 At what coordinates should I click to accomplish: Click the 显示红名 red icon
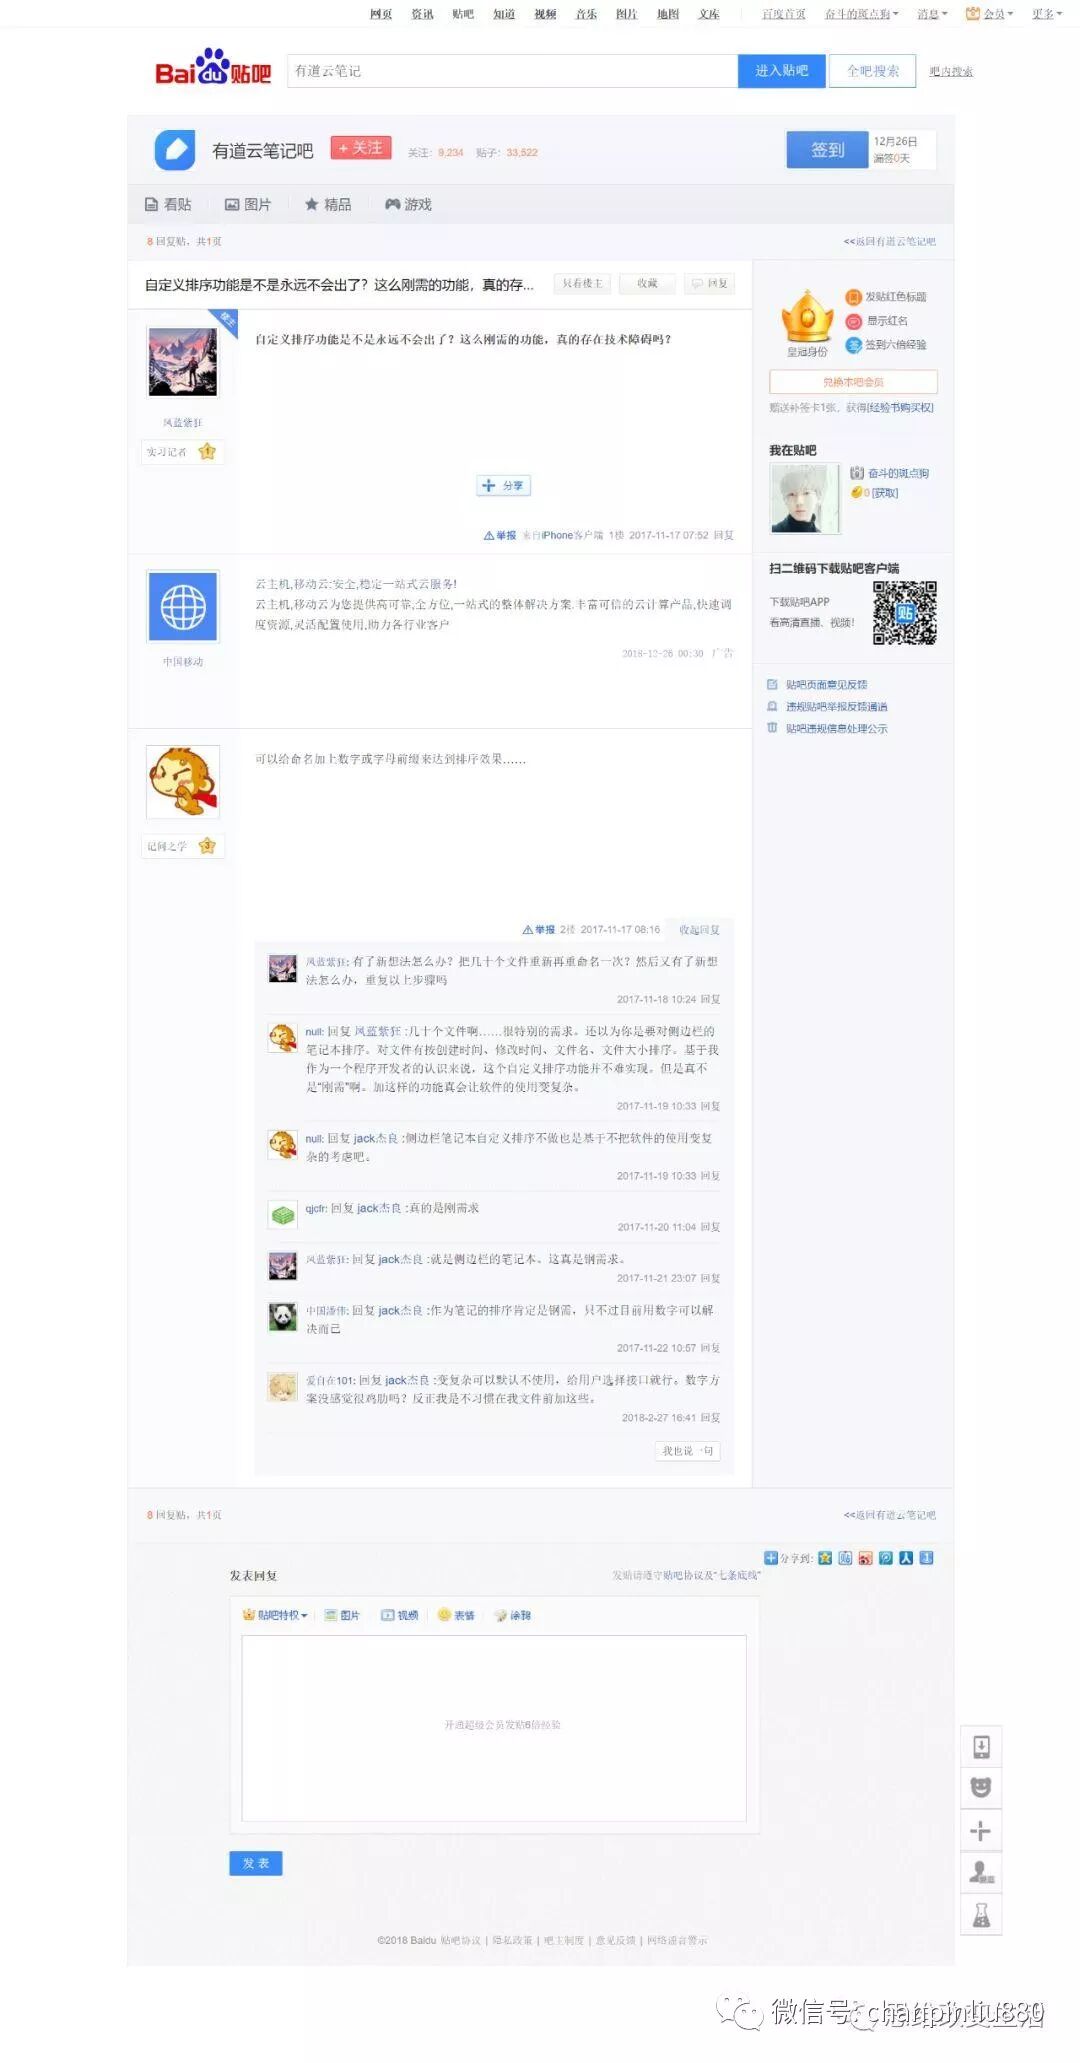[x=853, y=321]
